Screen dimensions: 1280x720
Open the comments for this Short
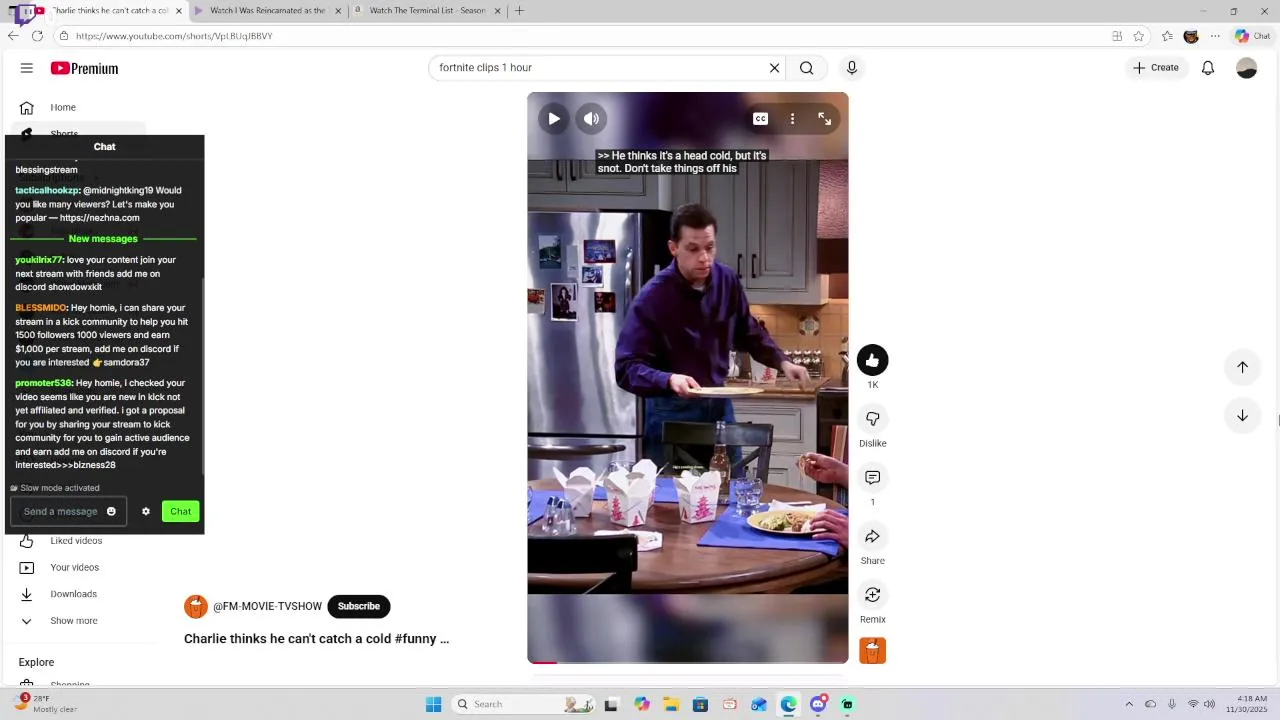873,478
